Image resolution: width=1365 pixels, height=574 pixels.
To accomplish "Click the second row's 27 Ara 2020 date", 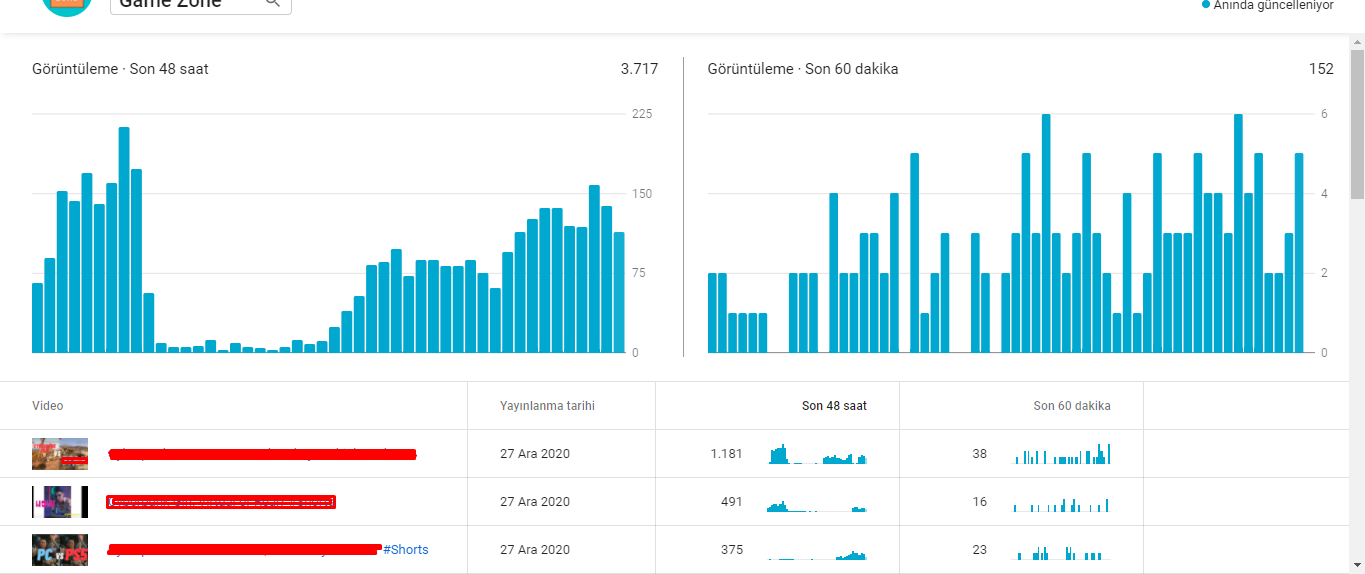I will pyautogui.click(x=535, y=502).
